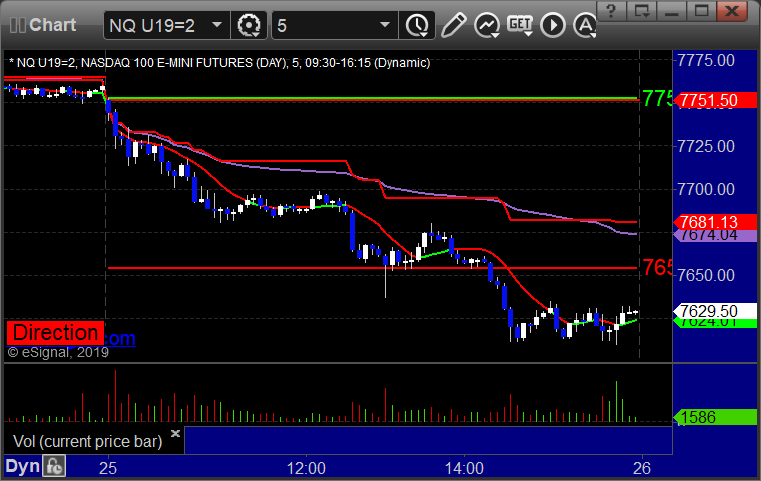Open the alerts 'A' circle menu
The height and width of the screenshot is (481, 761).
point(585,25)
